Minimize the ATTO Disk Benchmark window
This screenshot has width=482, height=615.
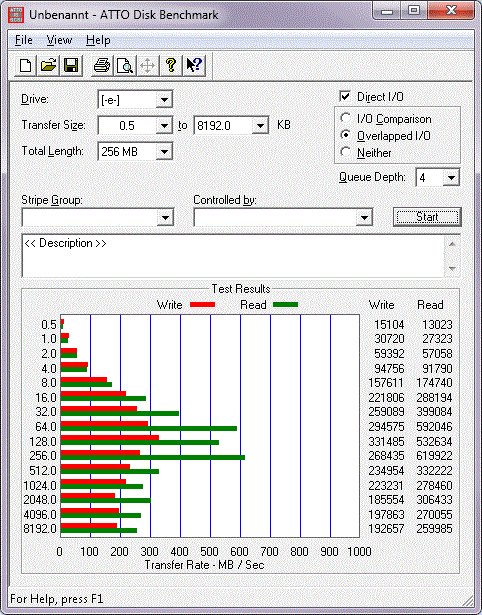[386, 11]
